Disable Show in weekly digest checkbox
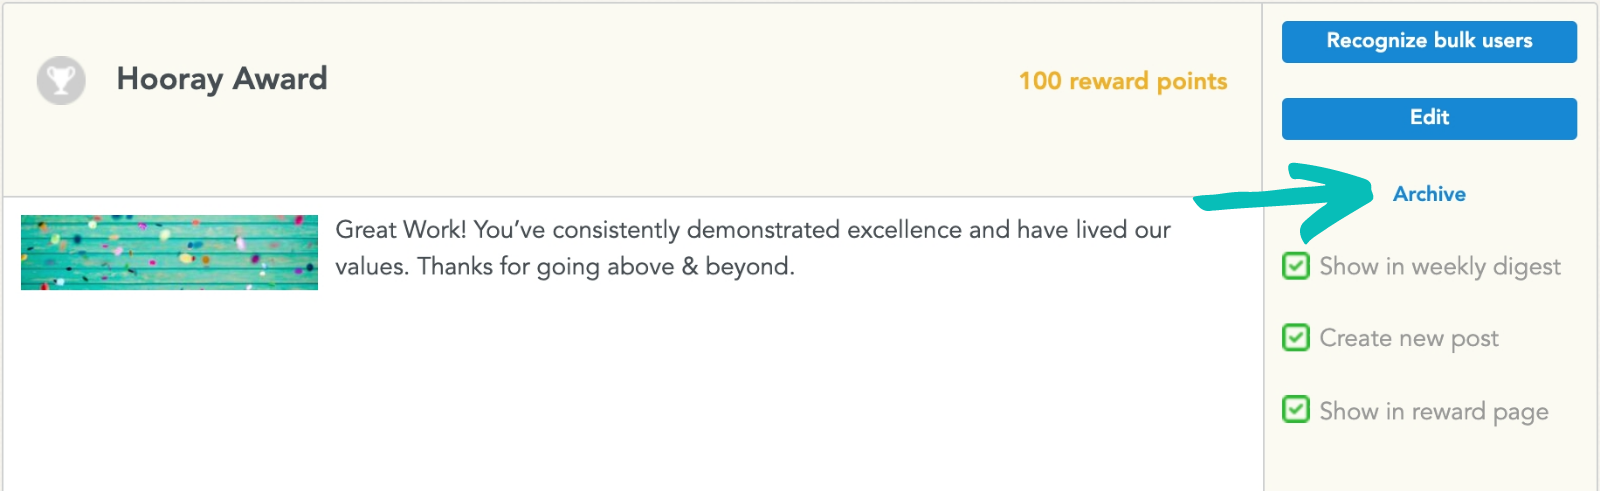The width and height of the screenshot is (1600, 491). point(1296,266)
